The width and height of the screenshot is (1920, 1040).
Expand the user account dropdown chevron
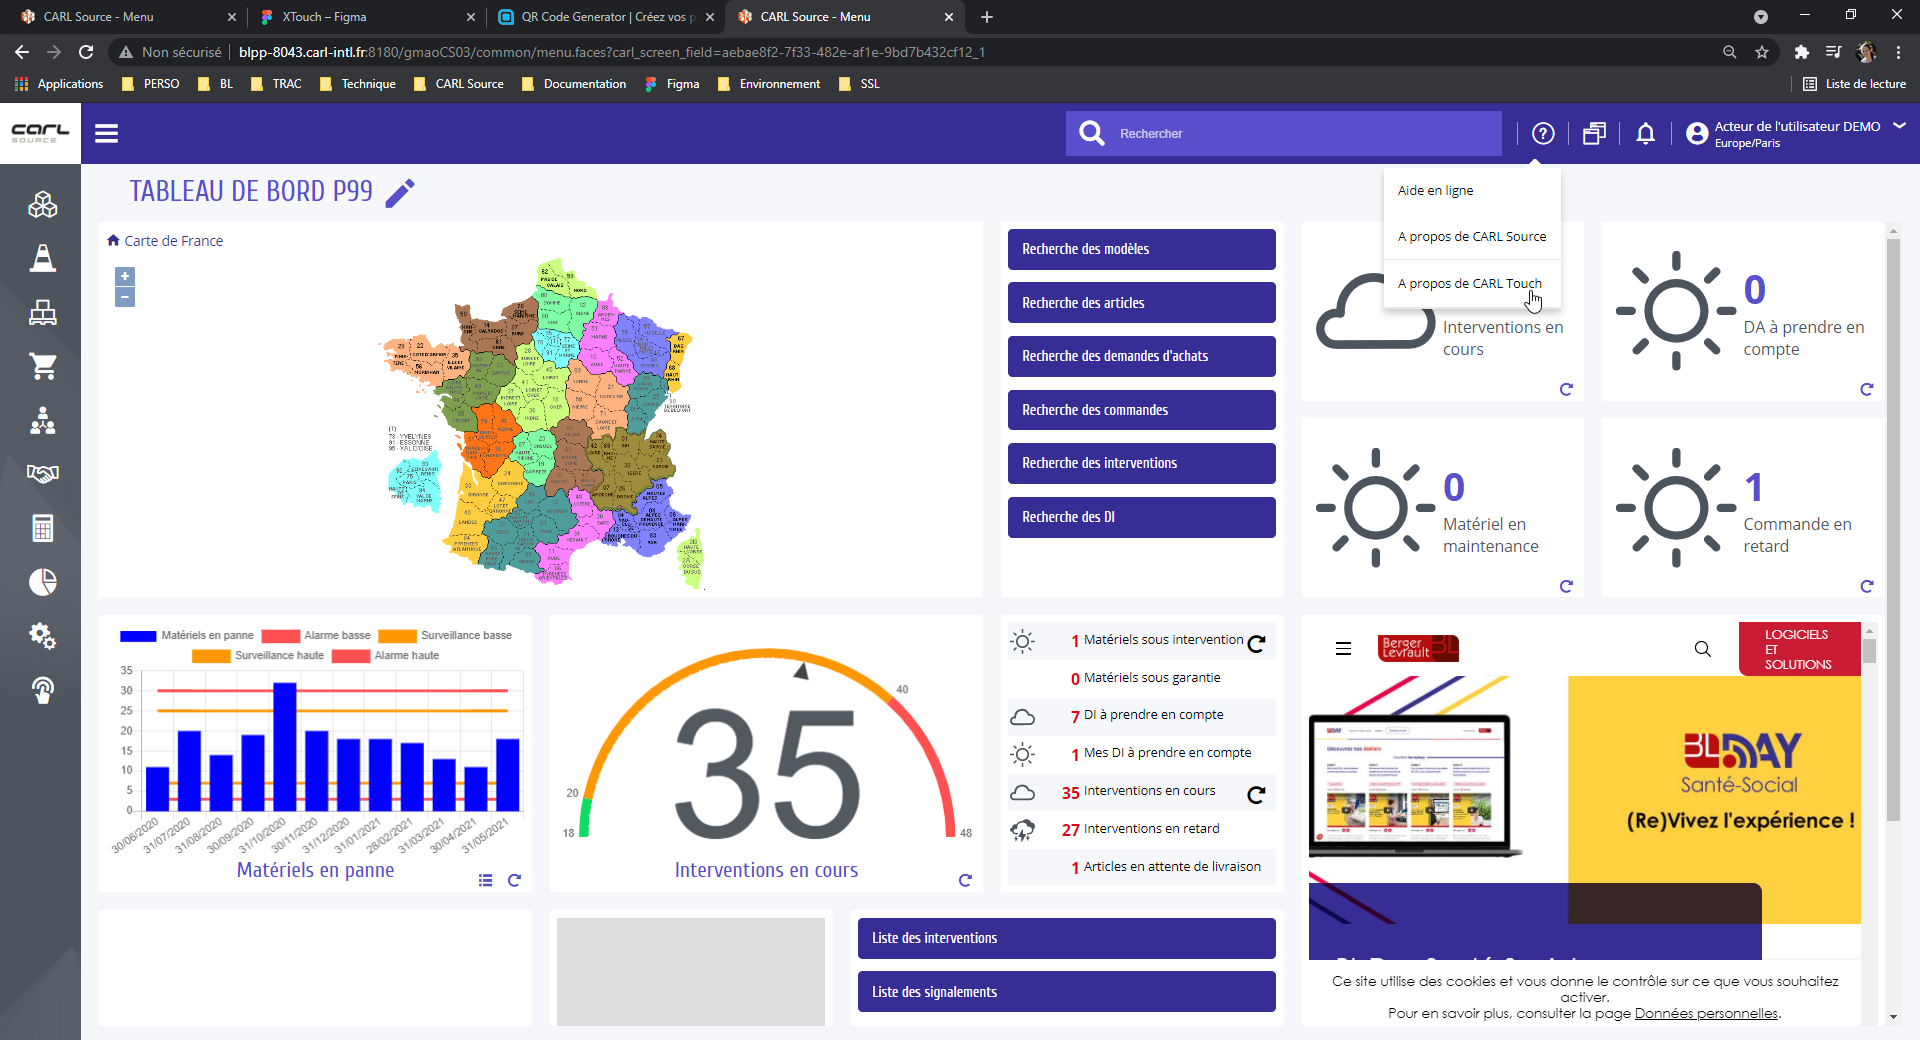(1899, 126)
